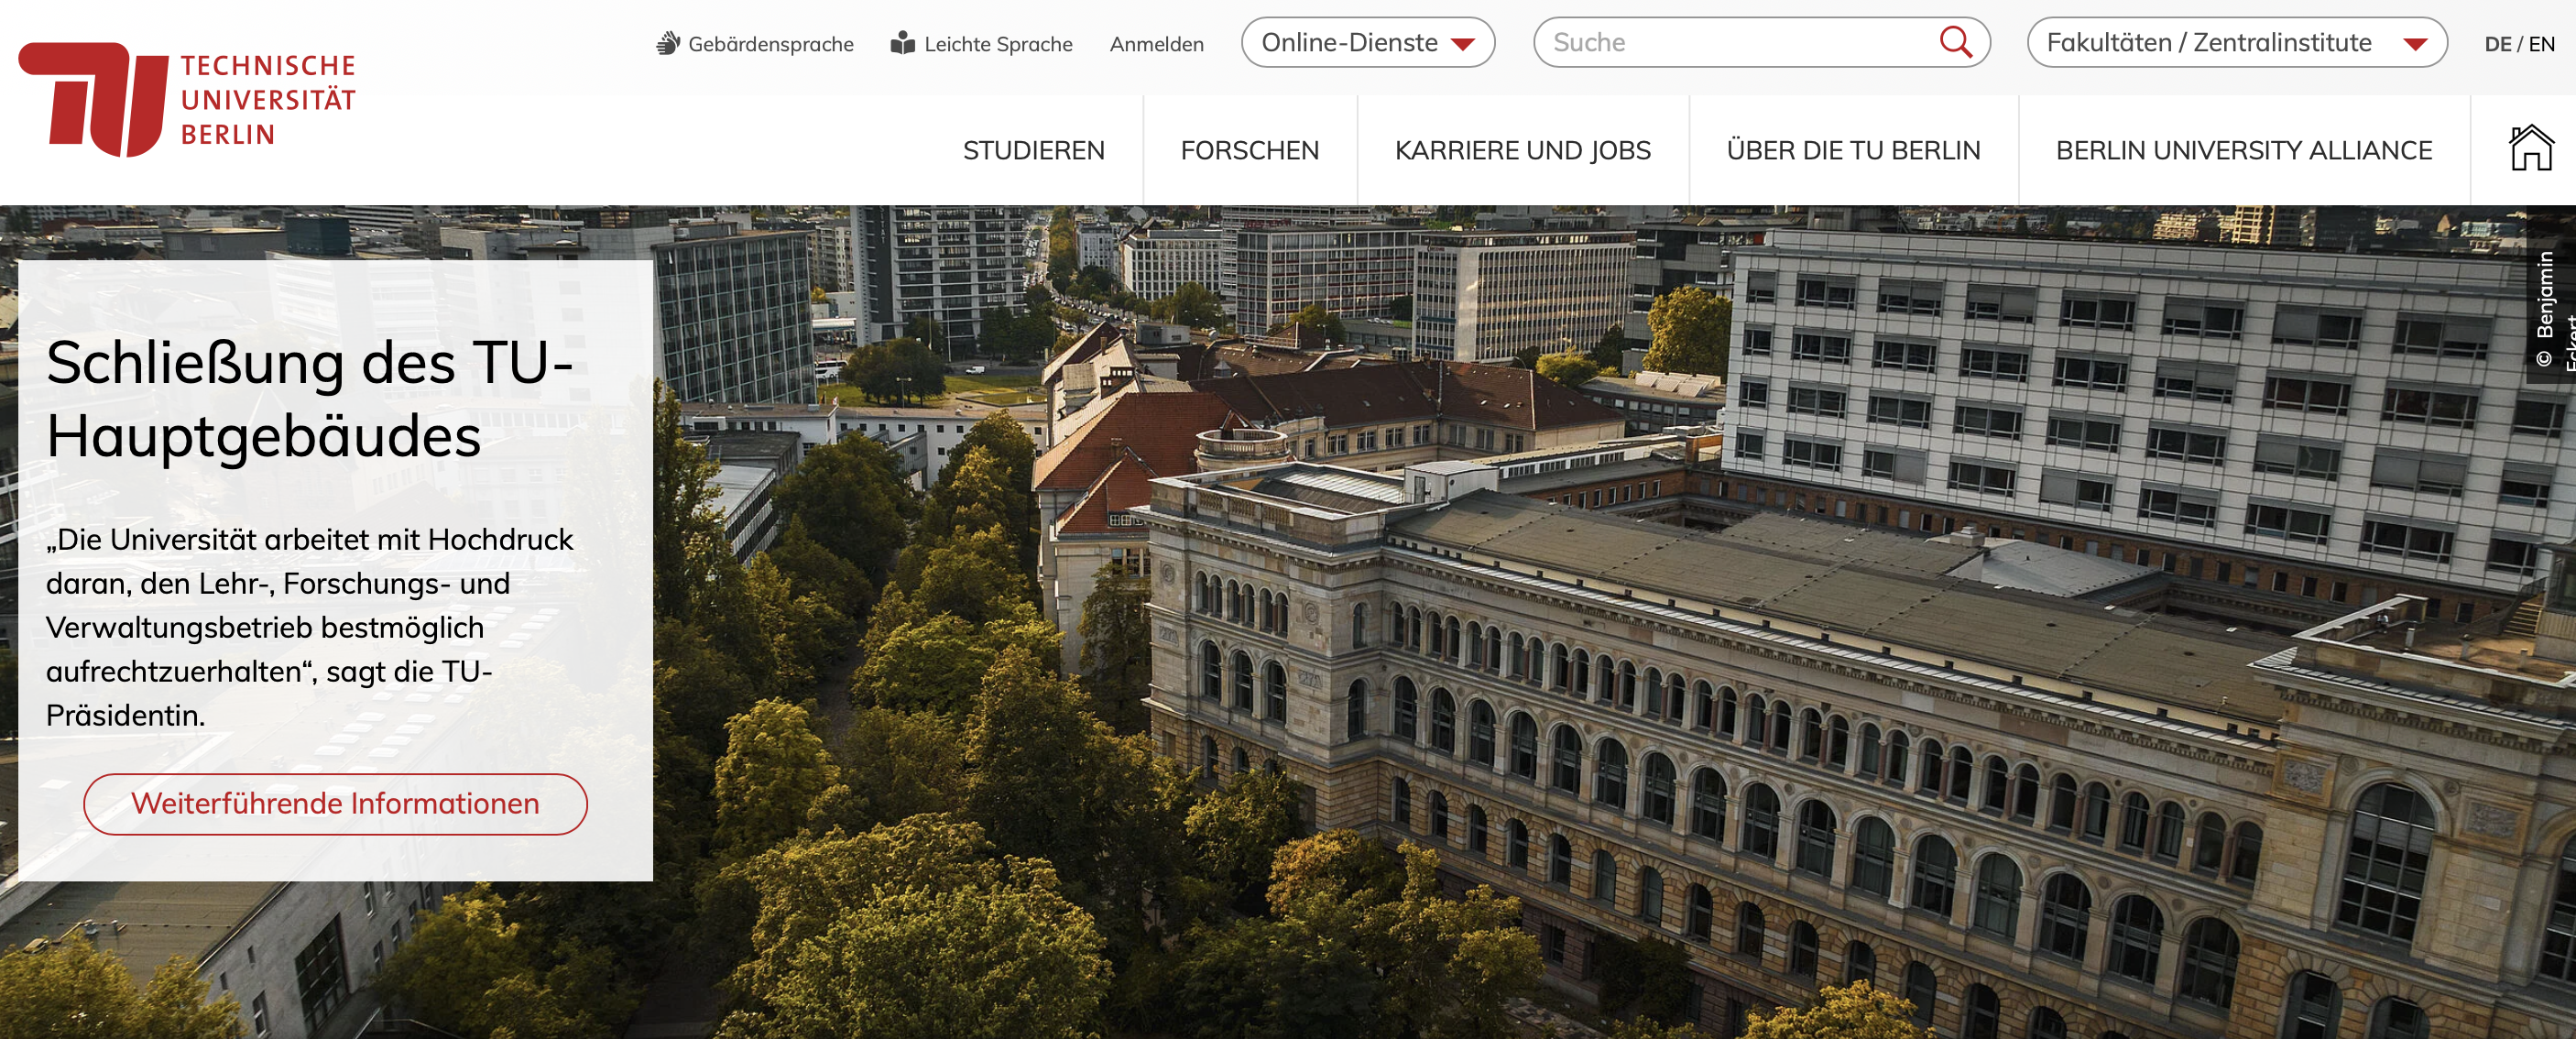Open KARRIERE UND JOBS menu
The width and height of the screenshot is (2576, 1039).
coord(1522,150)
